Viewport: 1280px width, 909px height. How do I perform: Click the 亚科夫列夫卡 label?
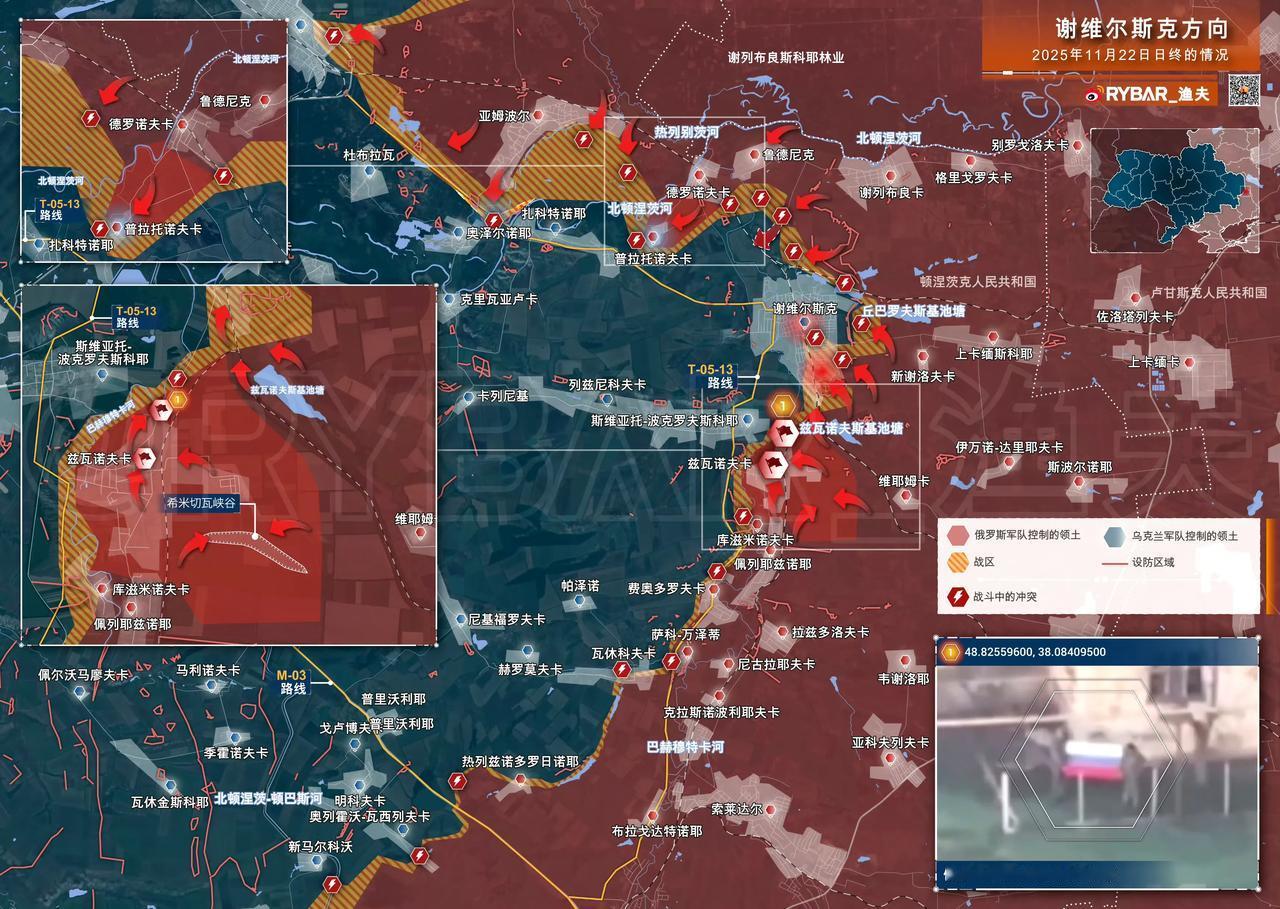click(x=890, y=743)
